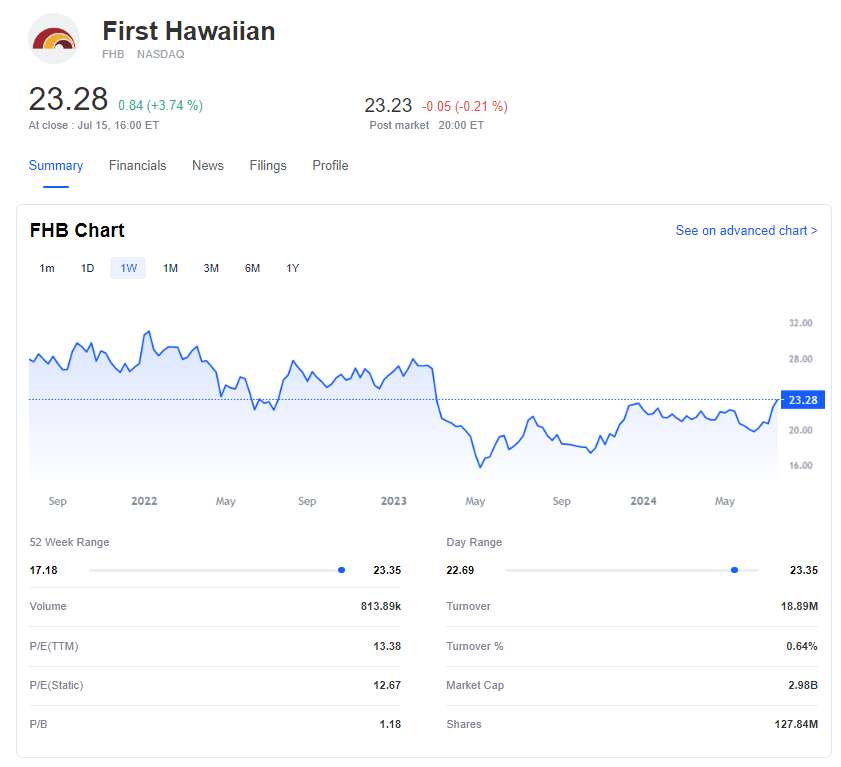Click the 23.28 current price label on chart
The height and width of the screenshot is (767, 841).
(802, 400)
